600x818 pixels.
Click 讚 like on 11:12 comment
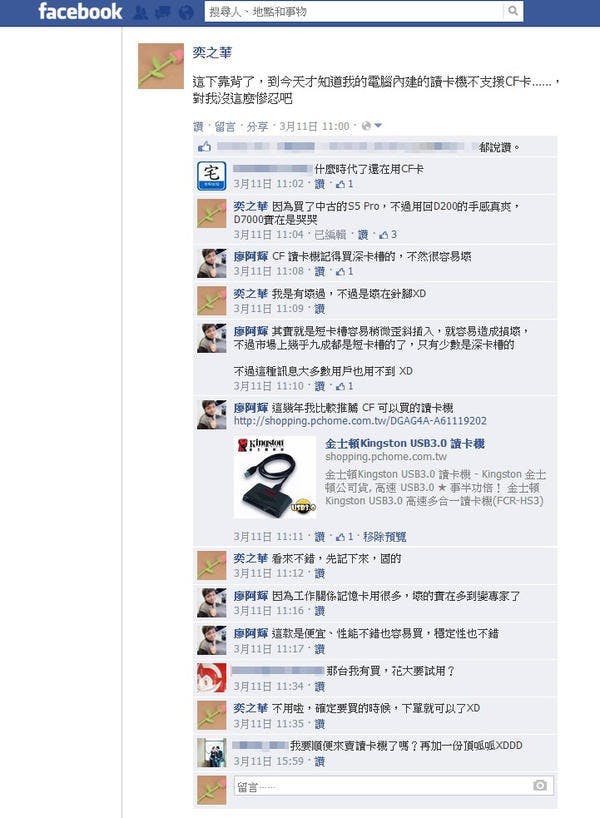click(320, 573)
